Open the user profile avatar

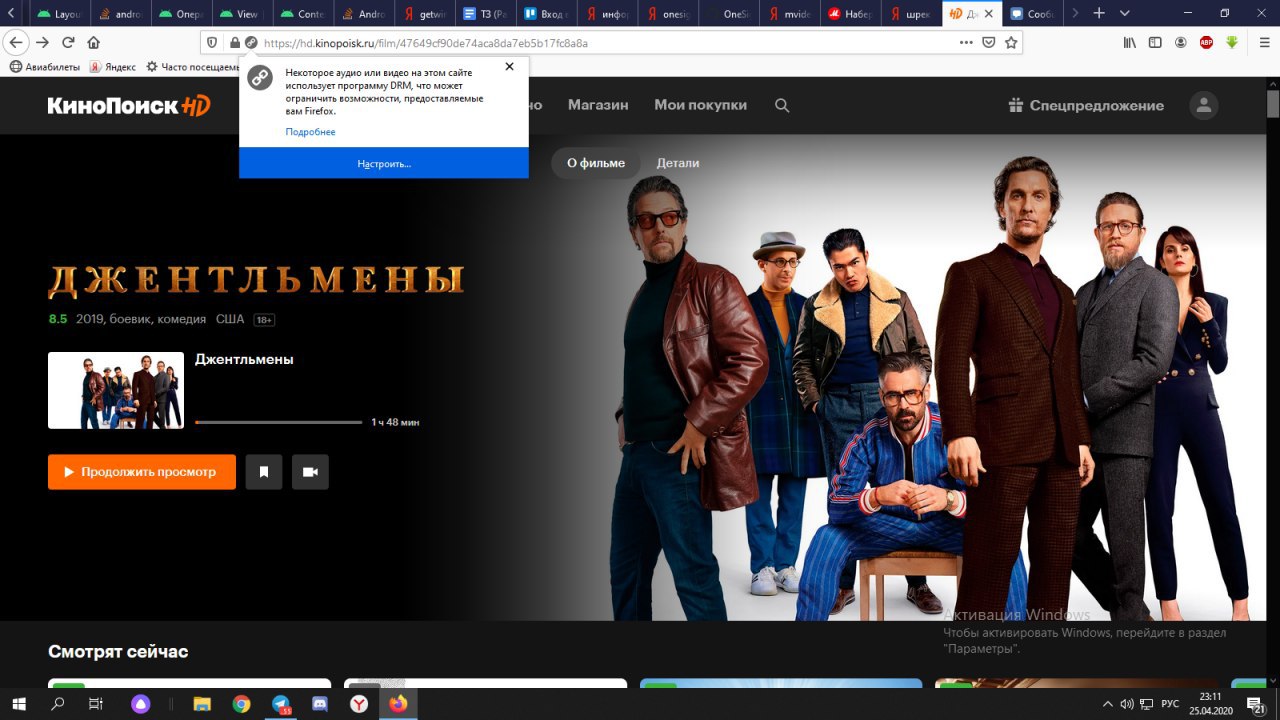click(1204, 105)
